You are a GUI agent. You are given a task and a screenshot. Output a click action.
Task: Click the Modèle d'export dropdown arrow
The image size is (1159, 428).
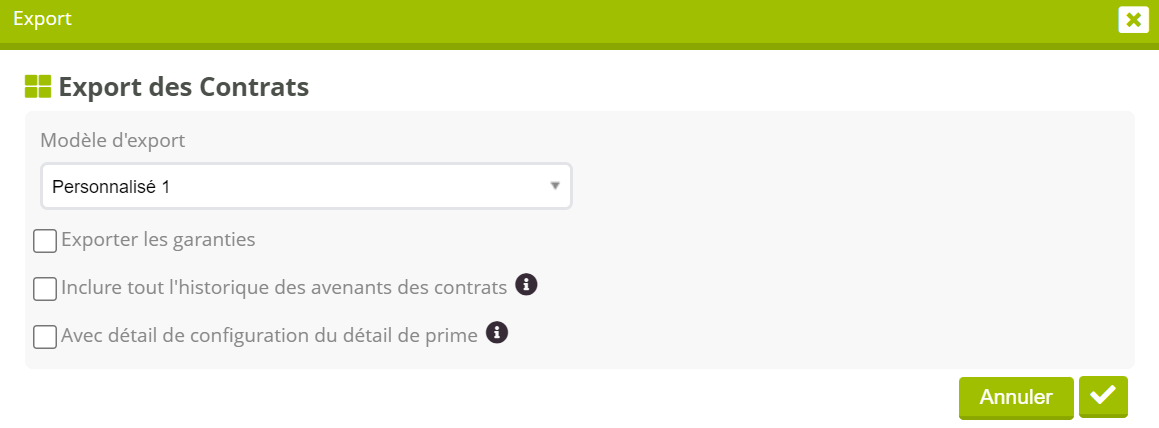tap(554, 186)
